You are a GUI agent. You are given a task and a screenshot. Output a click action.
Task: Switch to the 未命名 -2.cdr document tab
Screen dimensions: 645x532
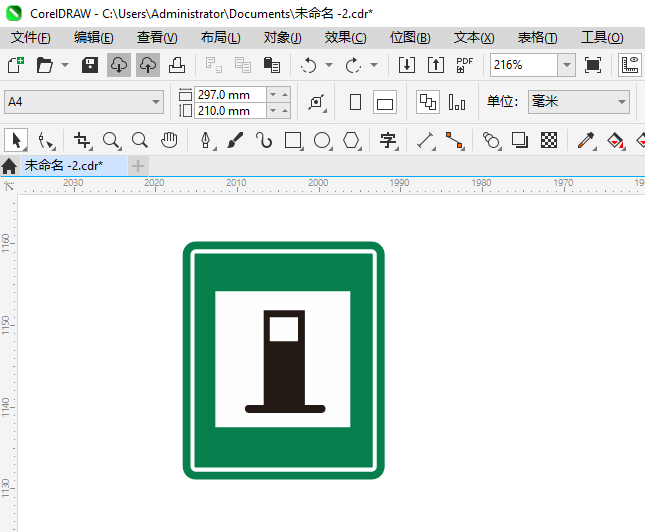coord(65,165)
